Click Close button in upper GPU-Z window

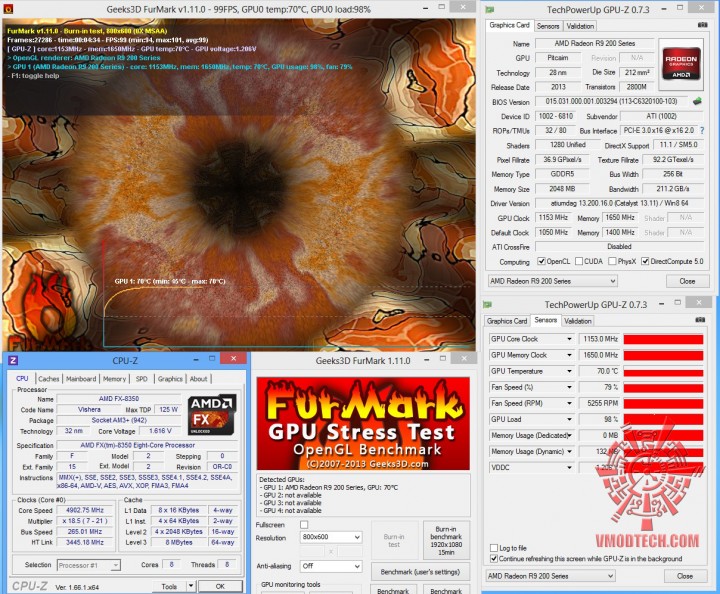point(687,281)
